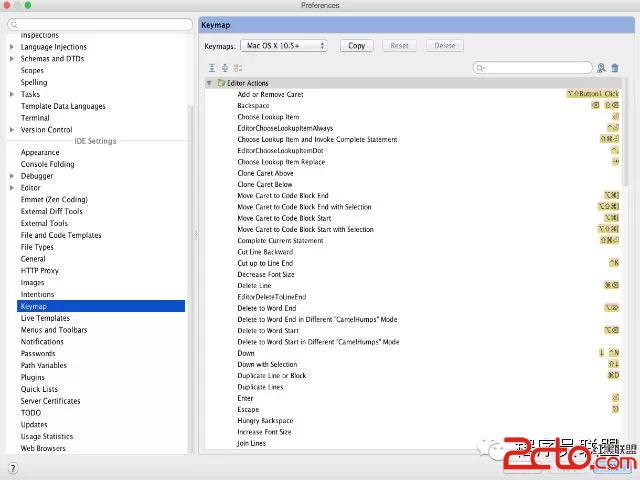Expand the Version Control node
The image size is (640, 480).
coord(12,130)
